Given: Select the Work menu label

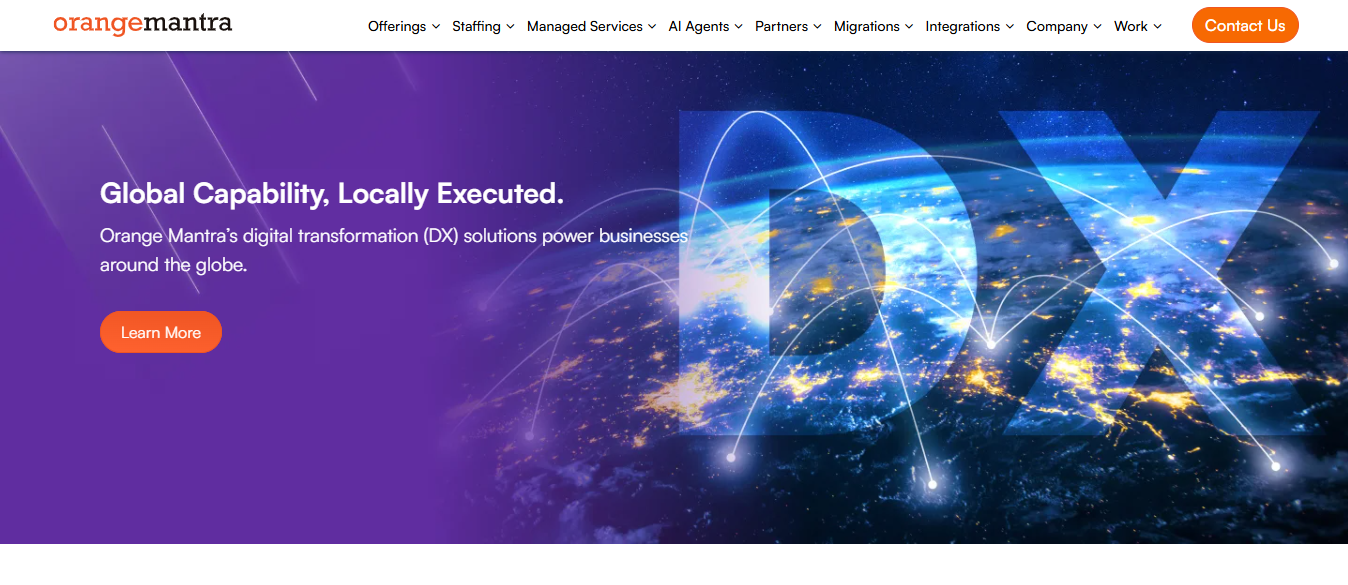Looking at the screenshot, I should click(x=1131, y=27).
